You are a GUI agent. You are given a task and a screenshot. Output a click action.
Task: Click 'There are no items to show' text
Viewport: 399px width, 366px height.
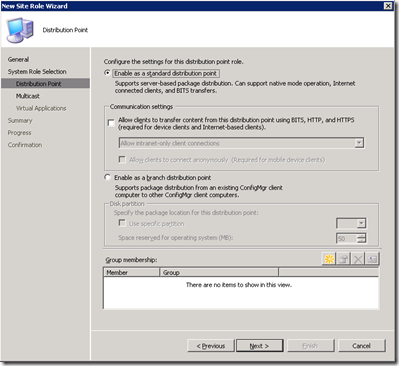239,285
